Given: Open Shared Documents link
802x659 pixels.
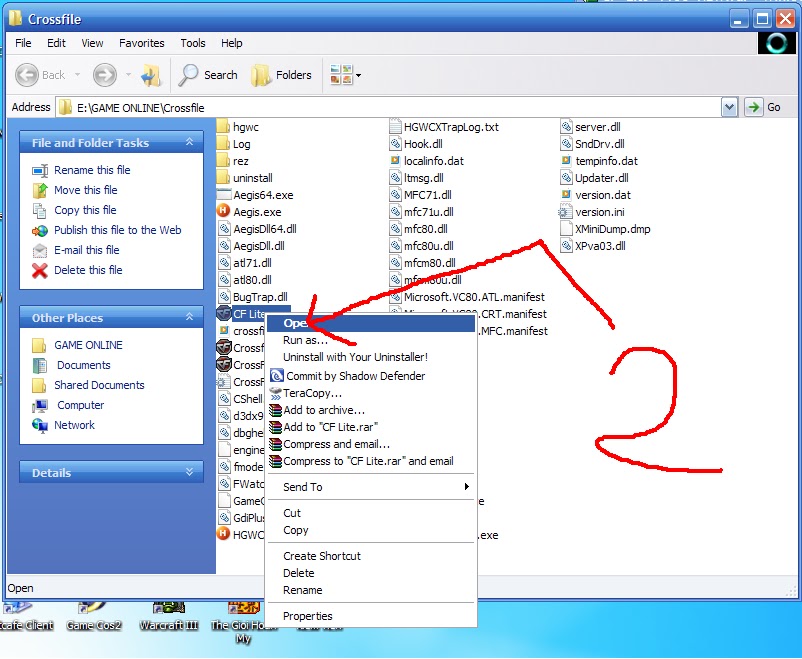Looking at the screenshot, I should click(x=99, y=385).
